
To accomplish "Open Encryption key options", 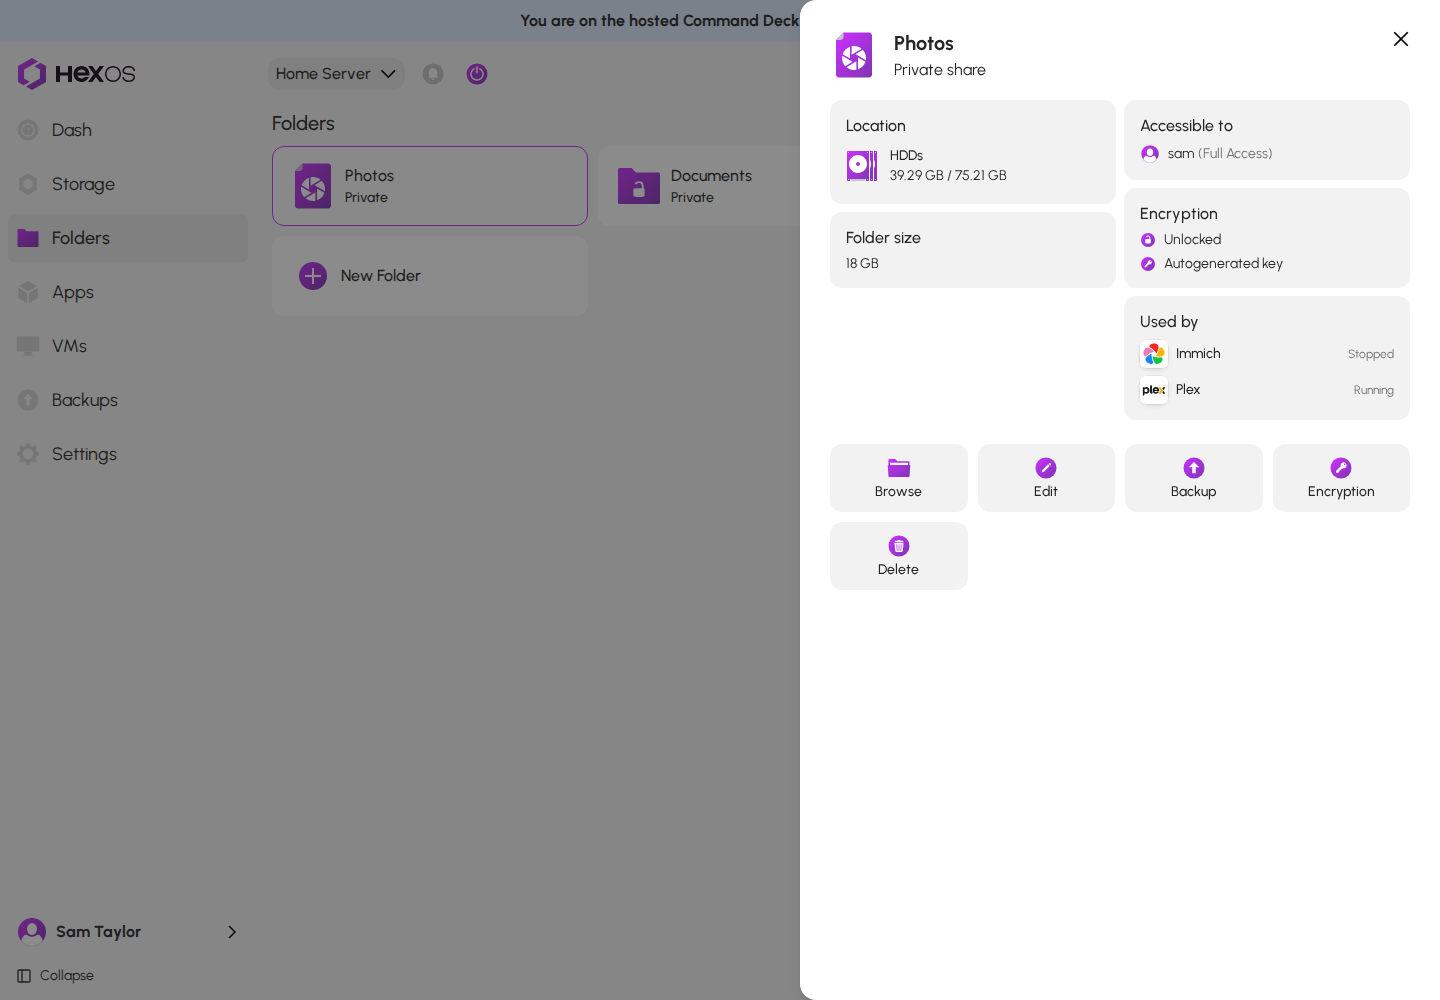I will click(1341, 478).
